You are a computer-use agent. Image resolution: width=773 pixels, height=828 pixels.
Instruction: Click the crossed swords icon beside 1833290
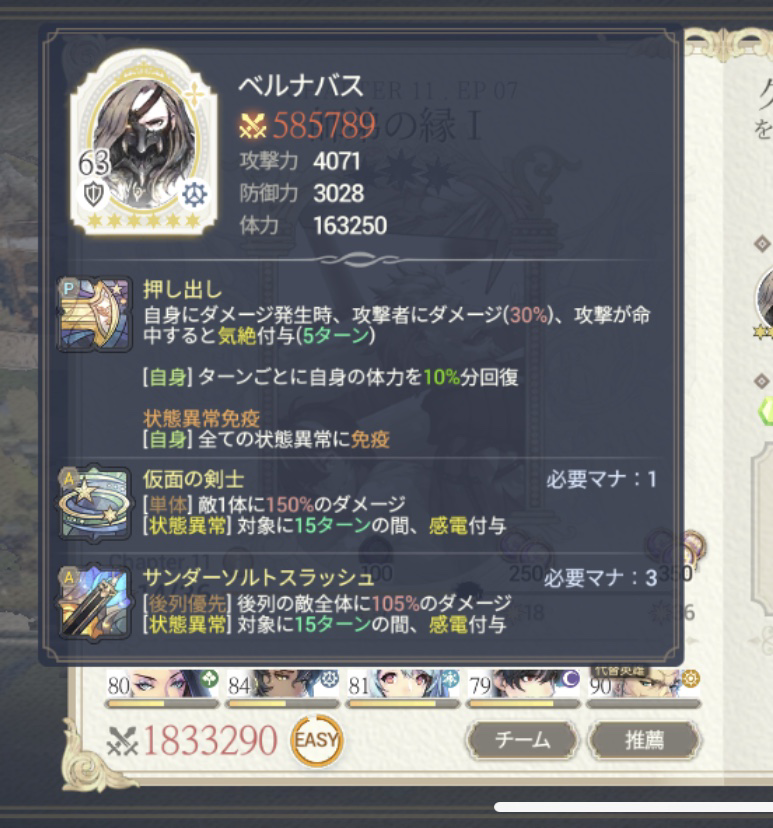pos(122,741)
